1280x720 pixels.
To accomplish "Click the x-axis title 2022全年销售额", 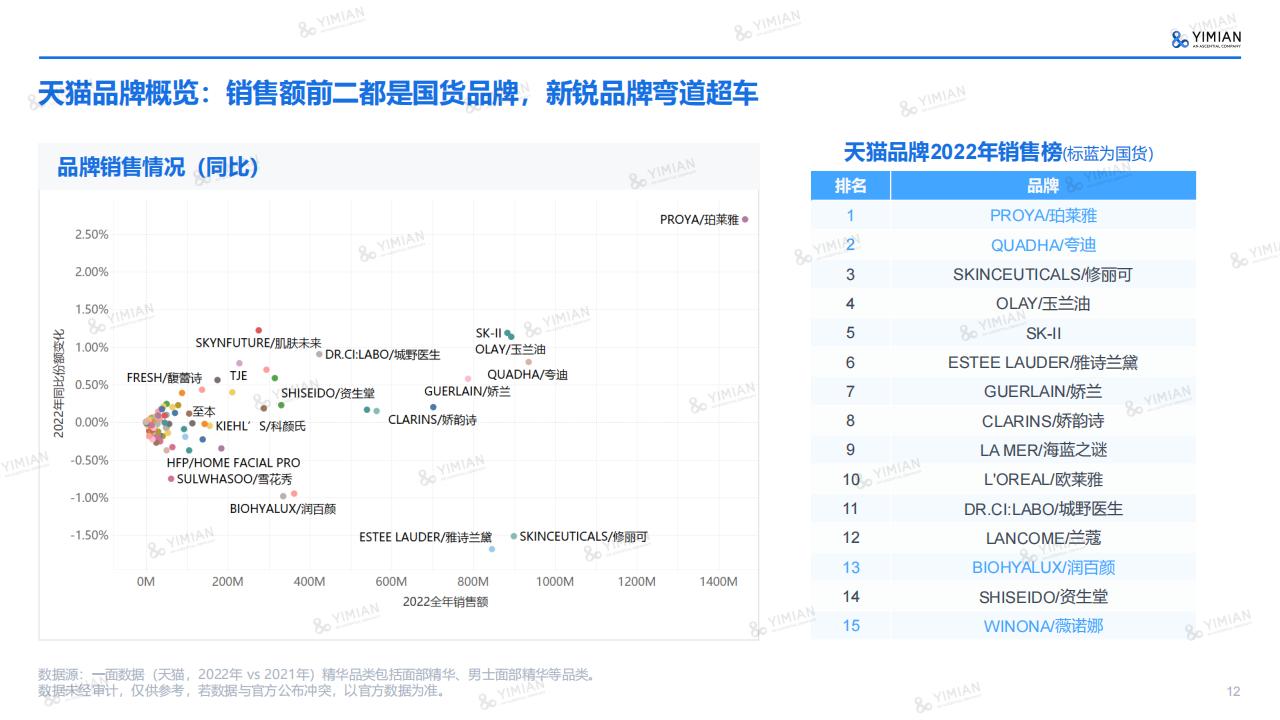I will click(x=445, y=602).
